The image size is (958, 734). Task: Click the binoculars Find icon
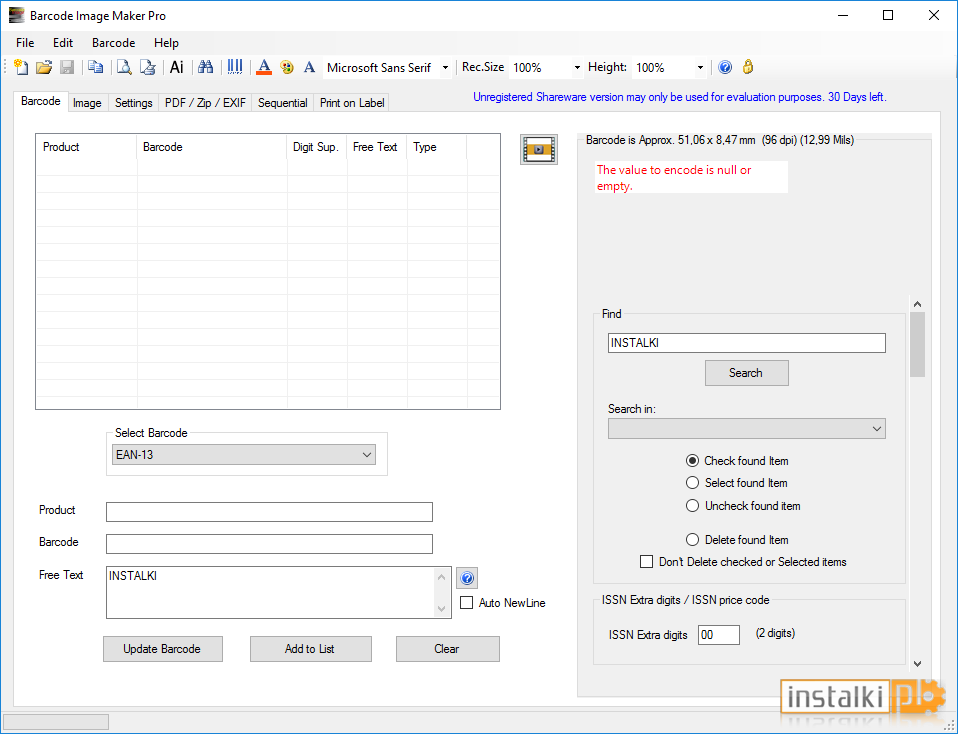click(206, 67)
